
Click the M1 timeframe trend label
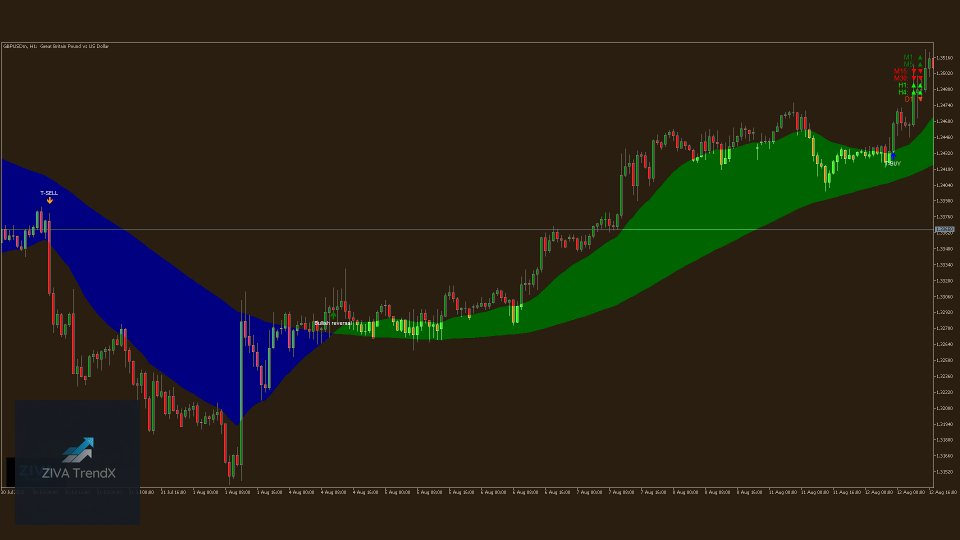pos(908,58)
